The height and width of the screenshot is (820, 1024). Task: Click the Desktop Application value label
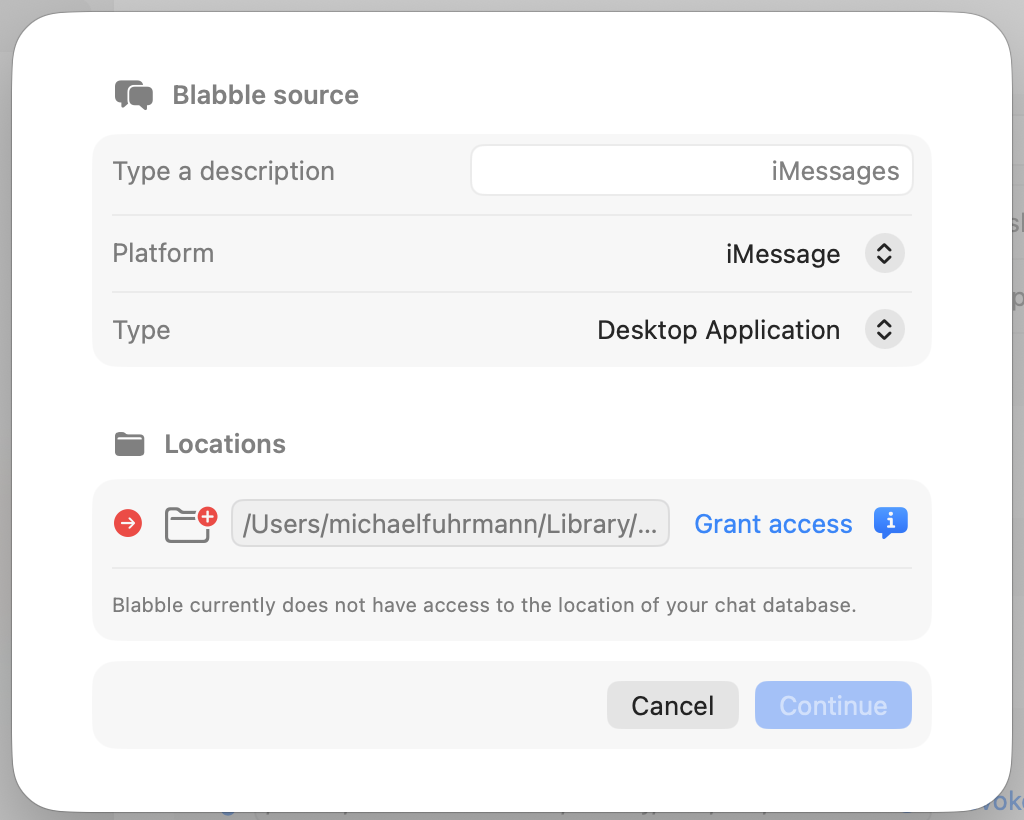[718, 329]
